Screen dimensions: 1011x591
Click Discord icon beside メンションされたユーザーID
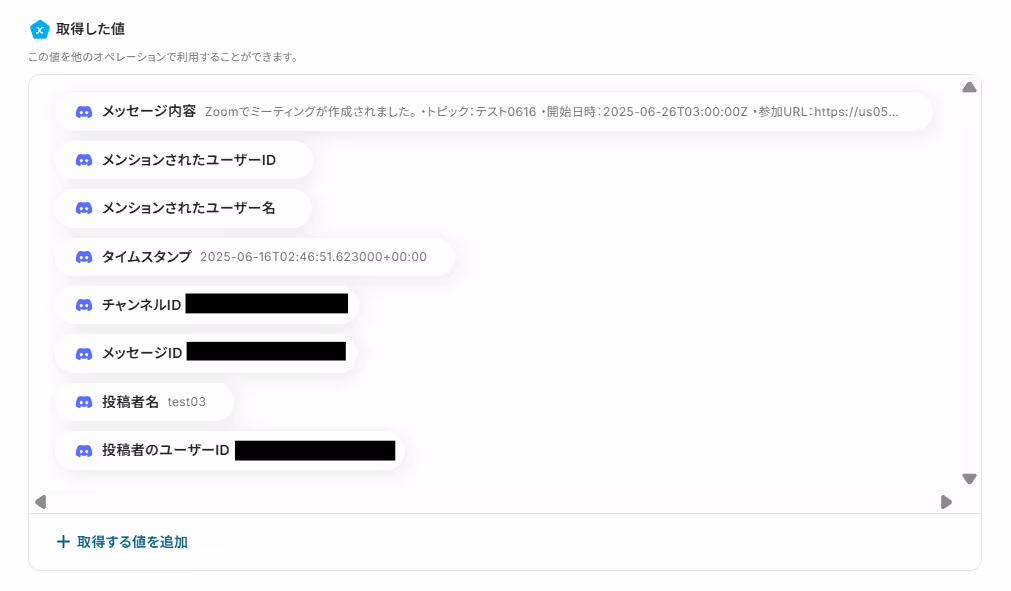tap(84, 160)
